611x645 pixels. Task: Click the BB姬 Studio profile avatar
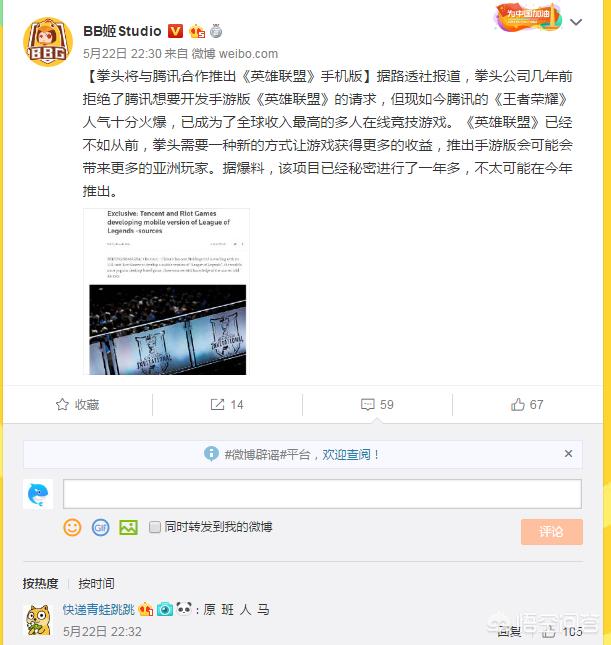click(x=47, y=42)
